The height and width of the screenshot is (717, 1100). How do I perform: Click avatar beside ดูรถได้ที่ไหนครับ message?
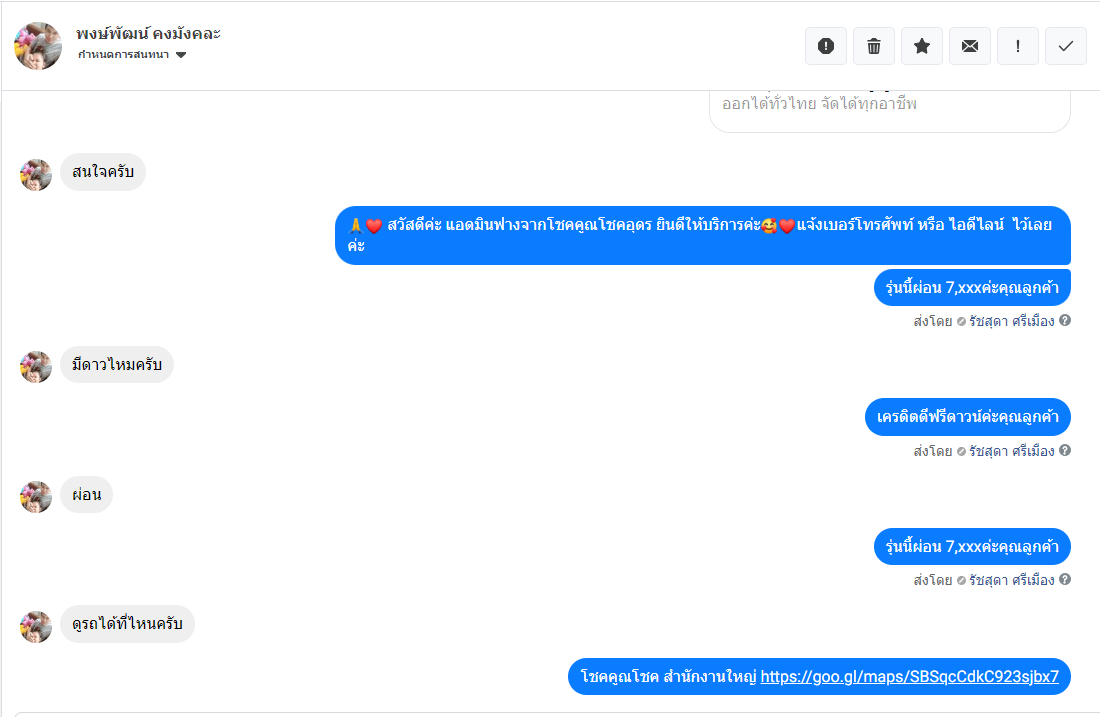(36, 626)
